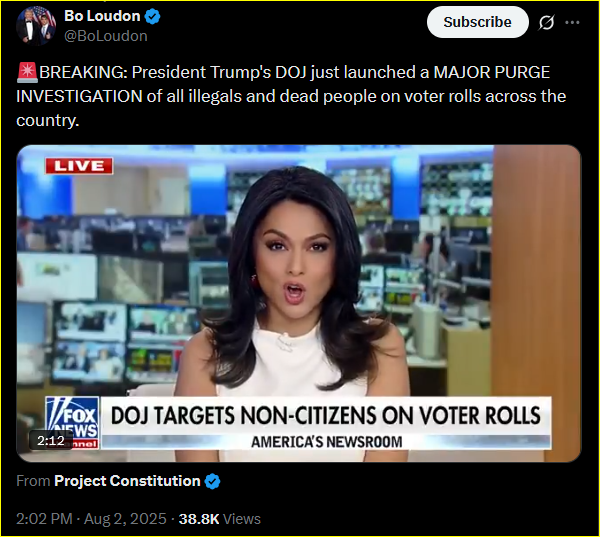
Task: Click the verified badge next to Project Constitution
Action: point(212,481)
